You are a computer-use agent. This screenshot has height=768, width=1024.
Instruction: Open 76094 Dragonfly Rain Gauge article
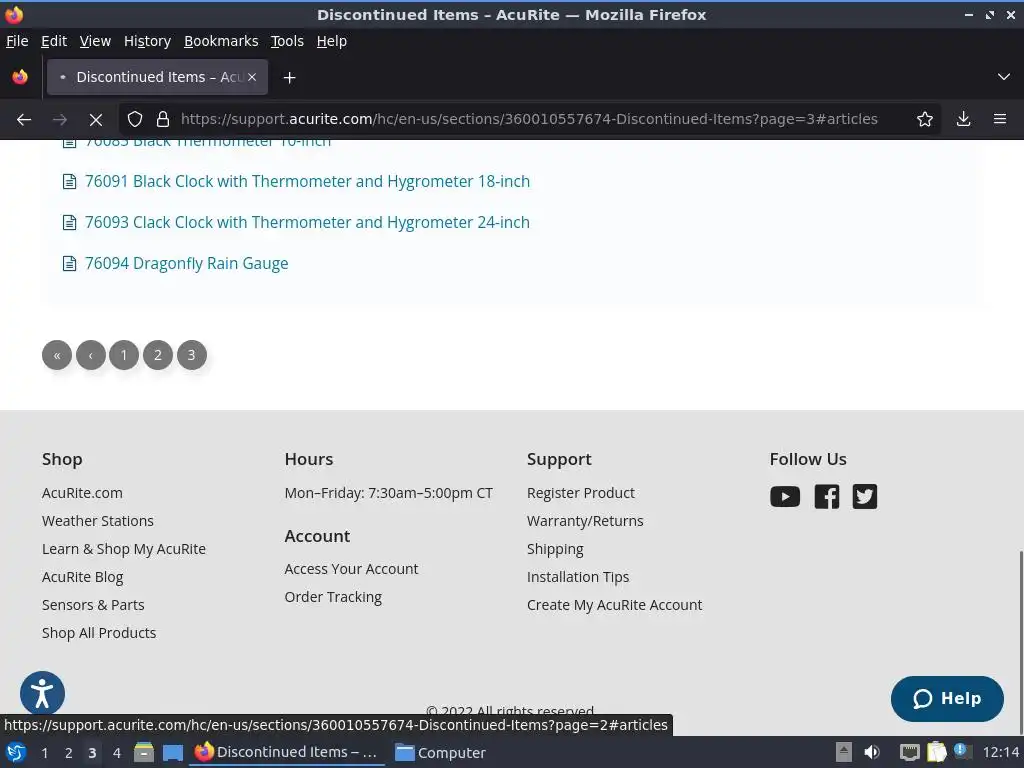[x=187, y=264]
